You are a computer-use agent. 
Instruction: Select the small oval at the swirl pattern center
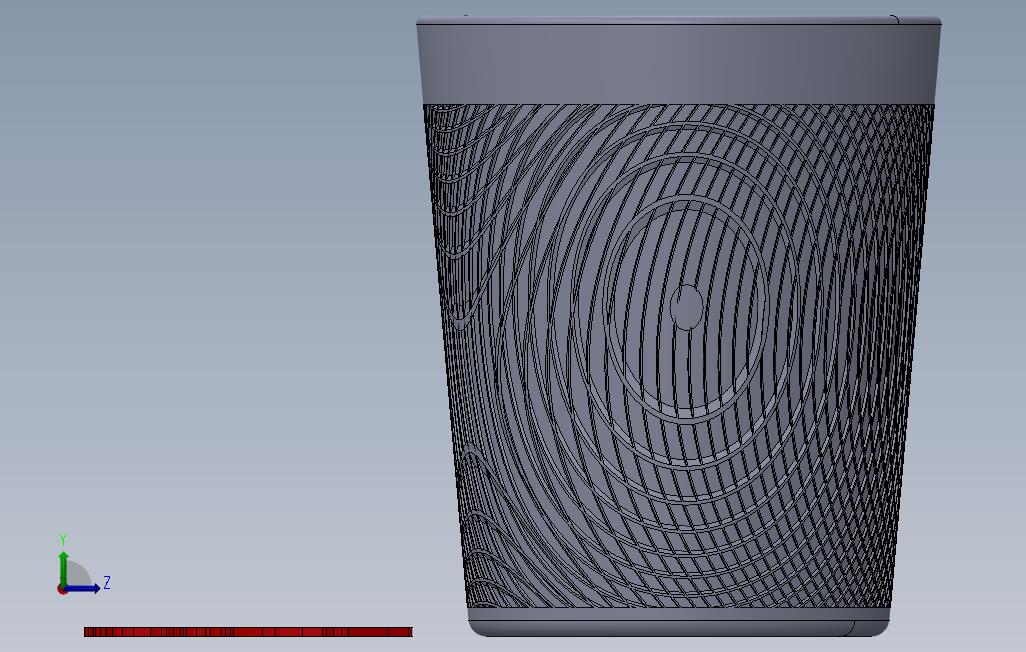click(687, 306)
